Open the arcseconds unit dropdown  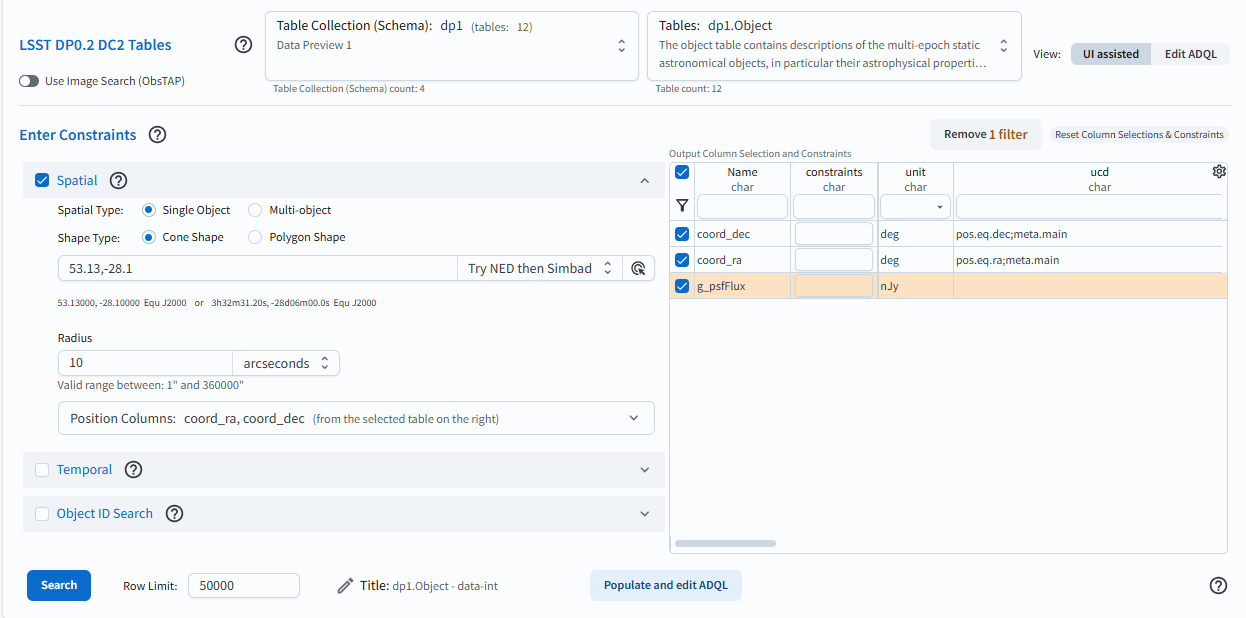[285, 362]
